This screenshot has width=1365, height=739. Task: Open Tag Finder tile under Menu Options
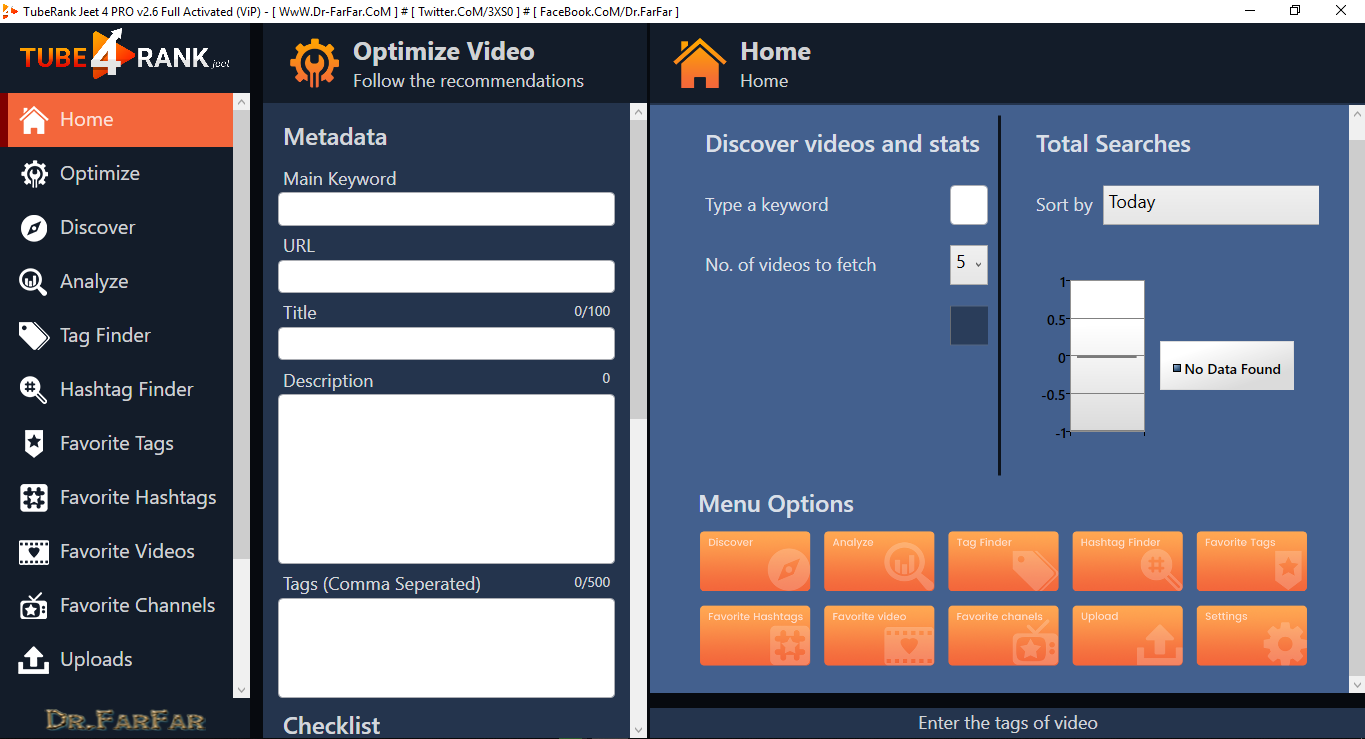click(x=1003, y=561)
